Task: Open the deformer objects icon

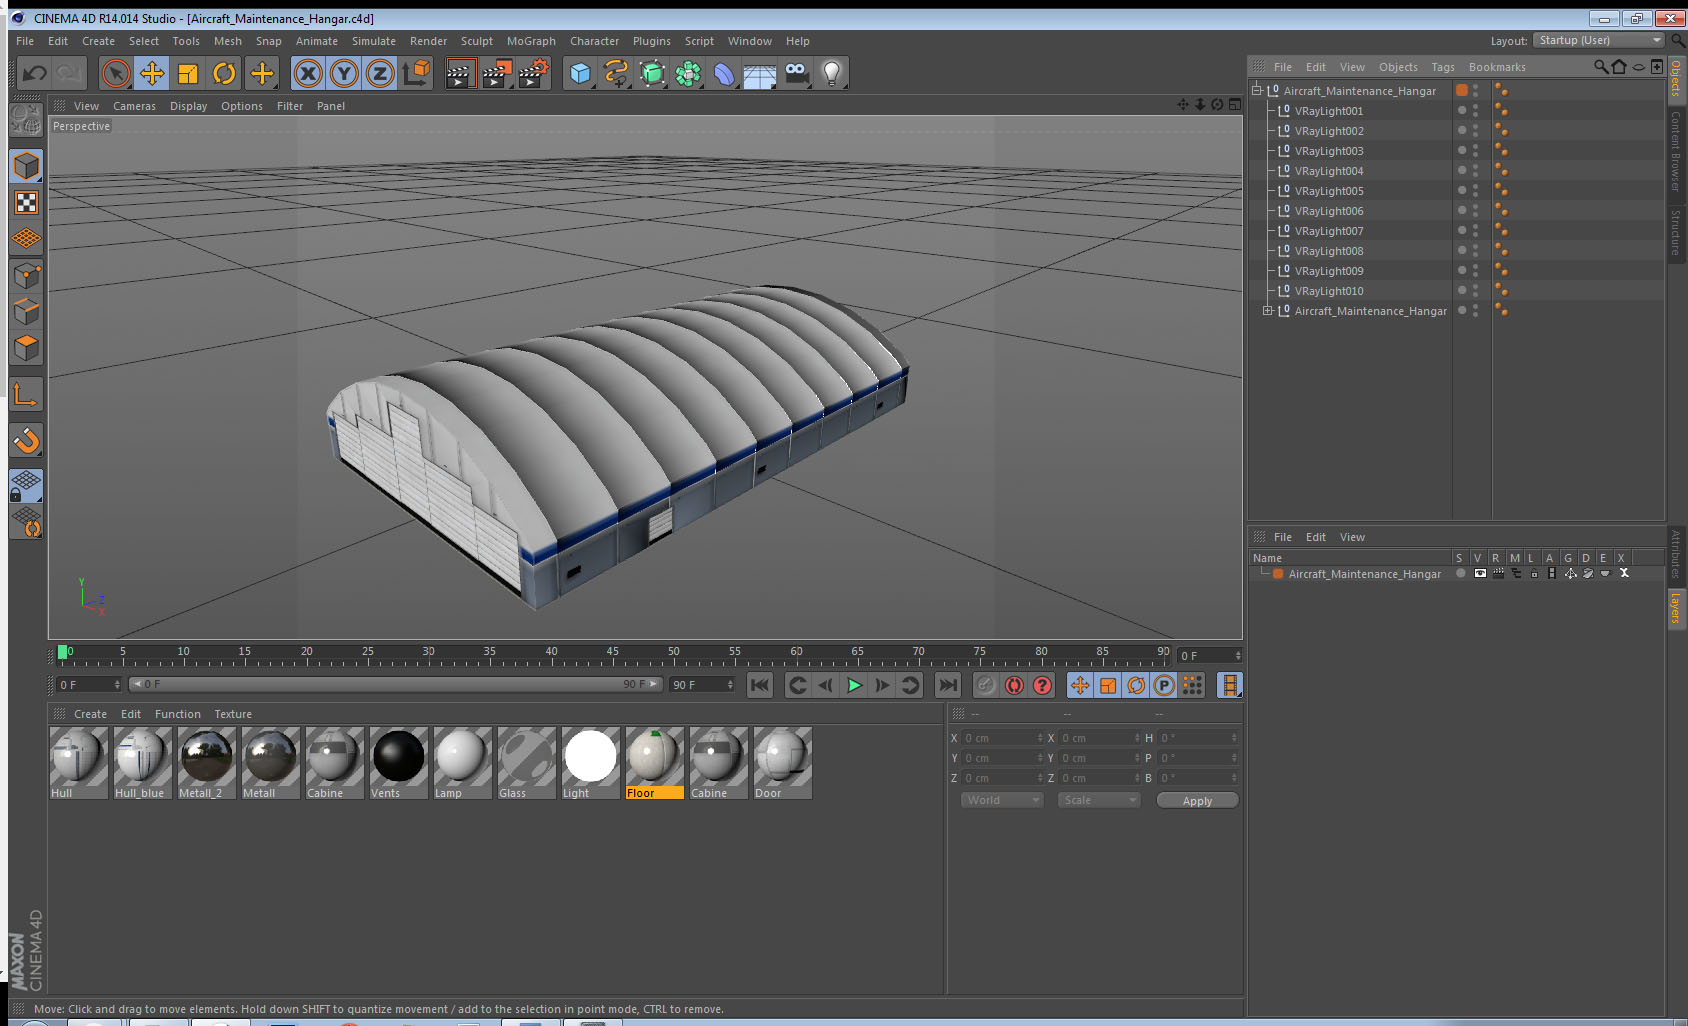Action: click(724, 73)
